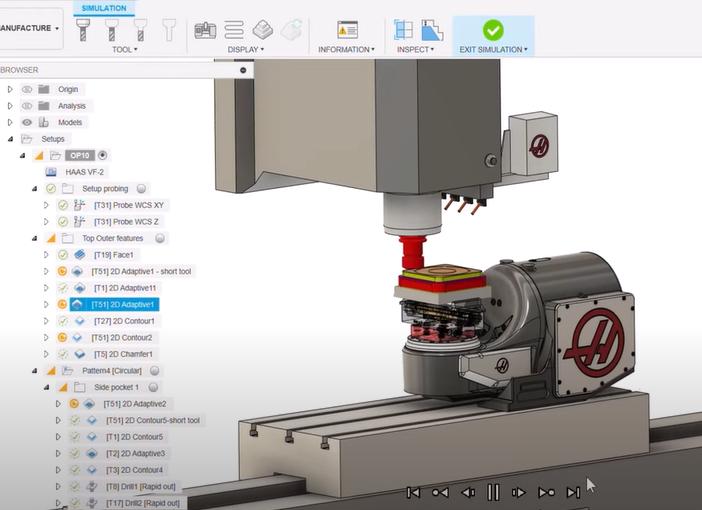Toggle visibility eye for Origin

click(x=27, y=90)
